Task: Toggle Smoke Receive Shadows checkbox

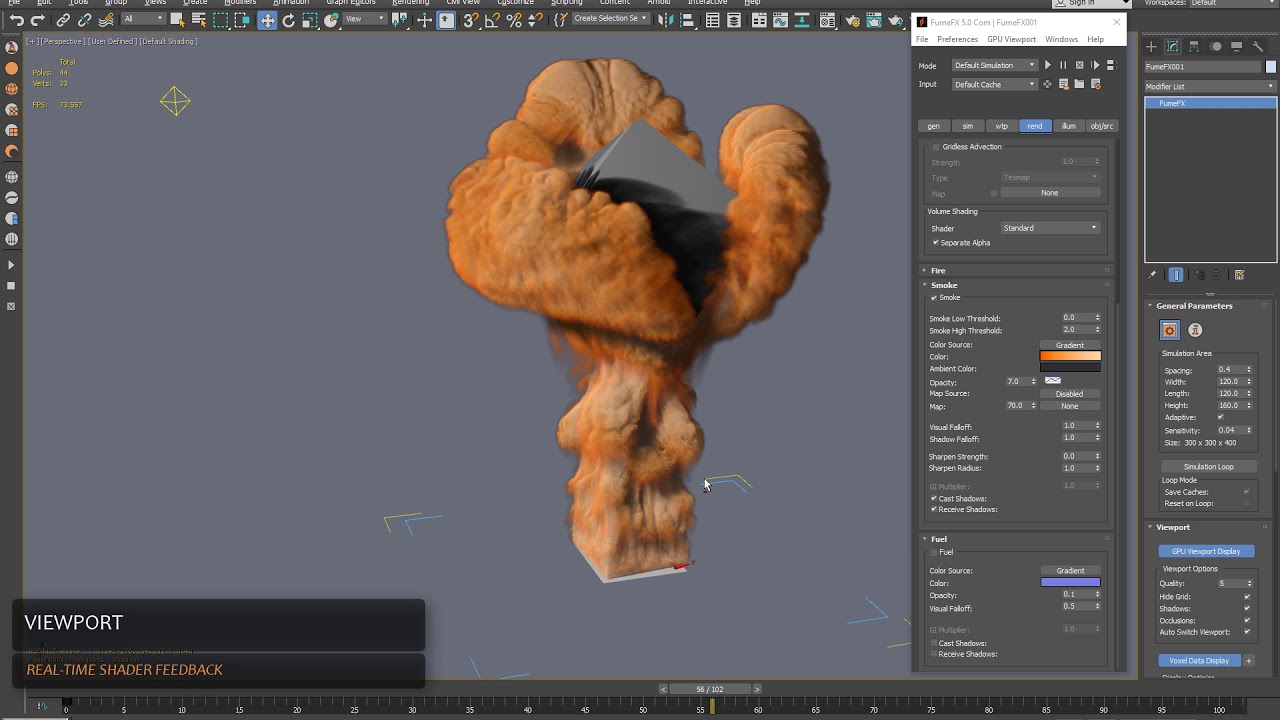Action: click(x=934, y=510)
